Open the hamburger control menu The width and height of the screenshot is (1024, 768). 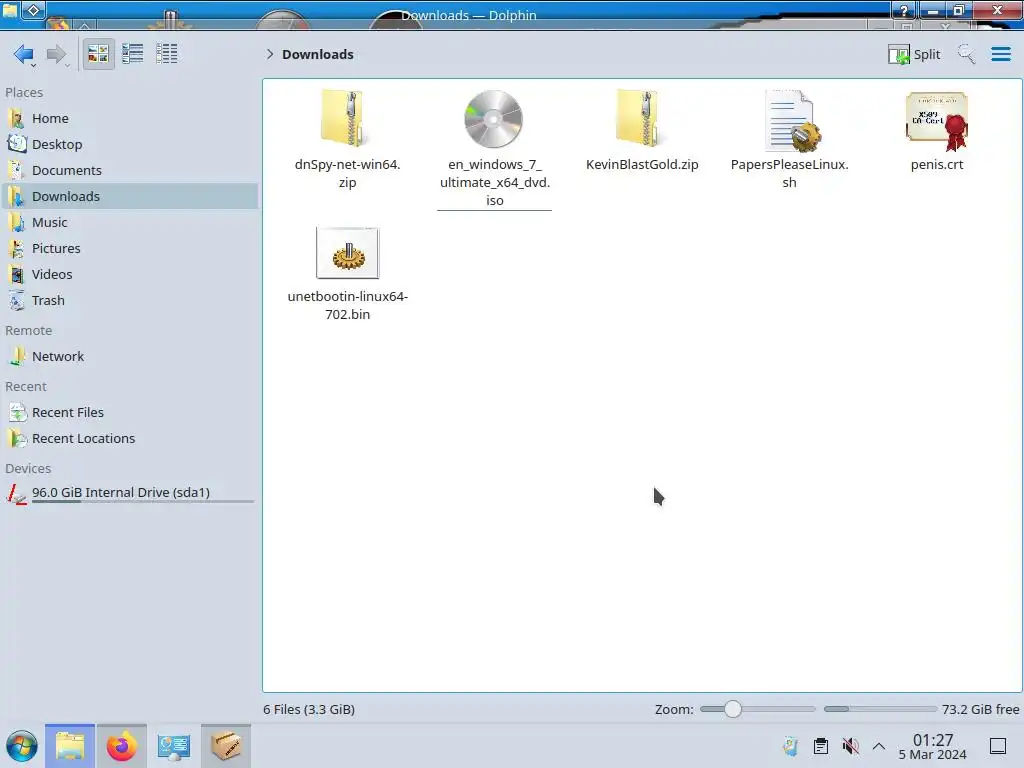1000,54
